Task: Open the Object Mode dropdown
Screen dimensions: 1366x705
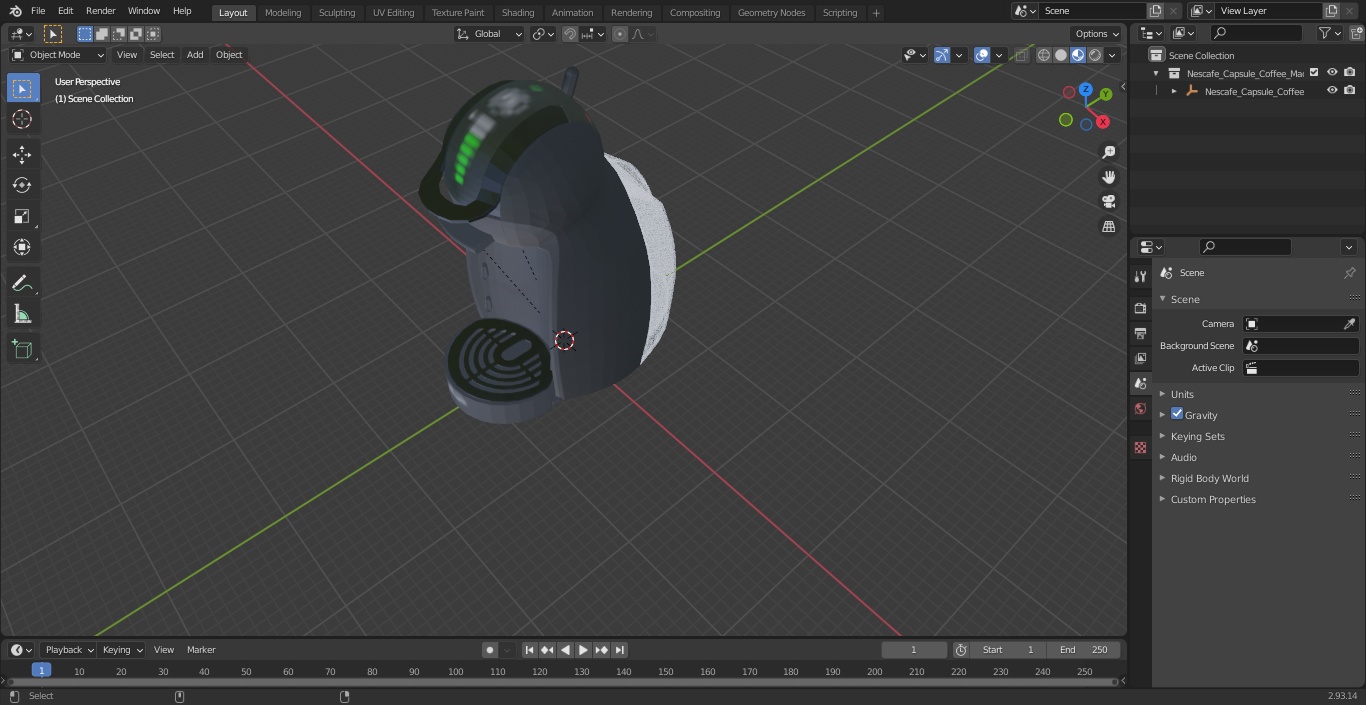Action: [x=57, y=55]
